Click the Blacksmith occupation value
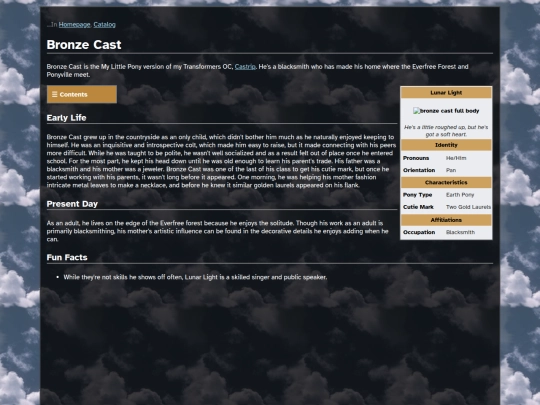 click(x=460, y=232)
